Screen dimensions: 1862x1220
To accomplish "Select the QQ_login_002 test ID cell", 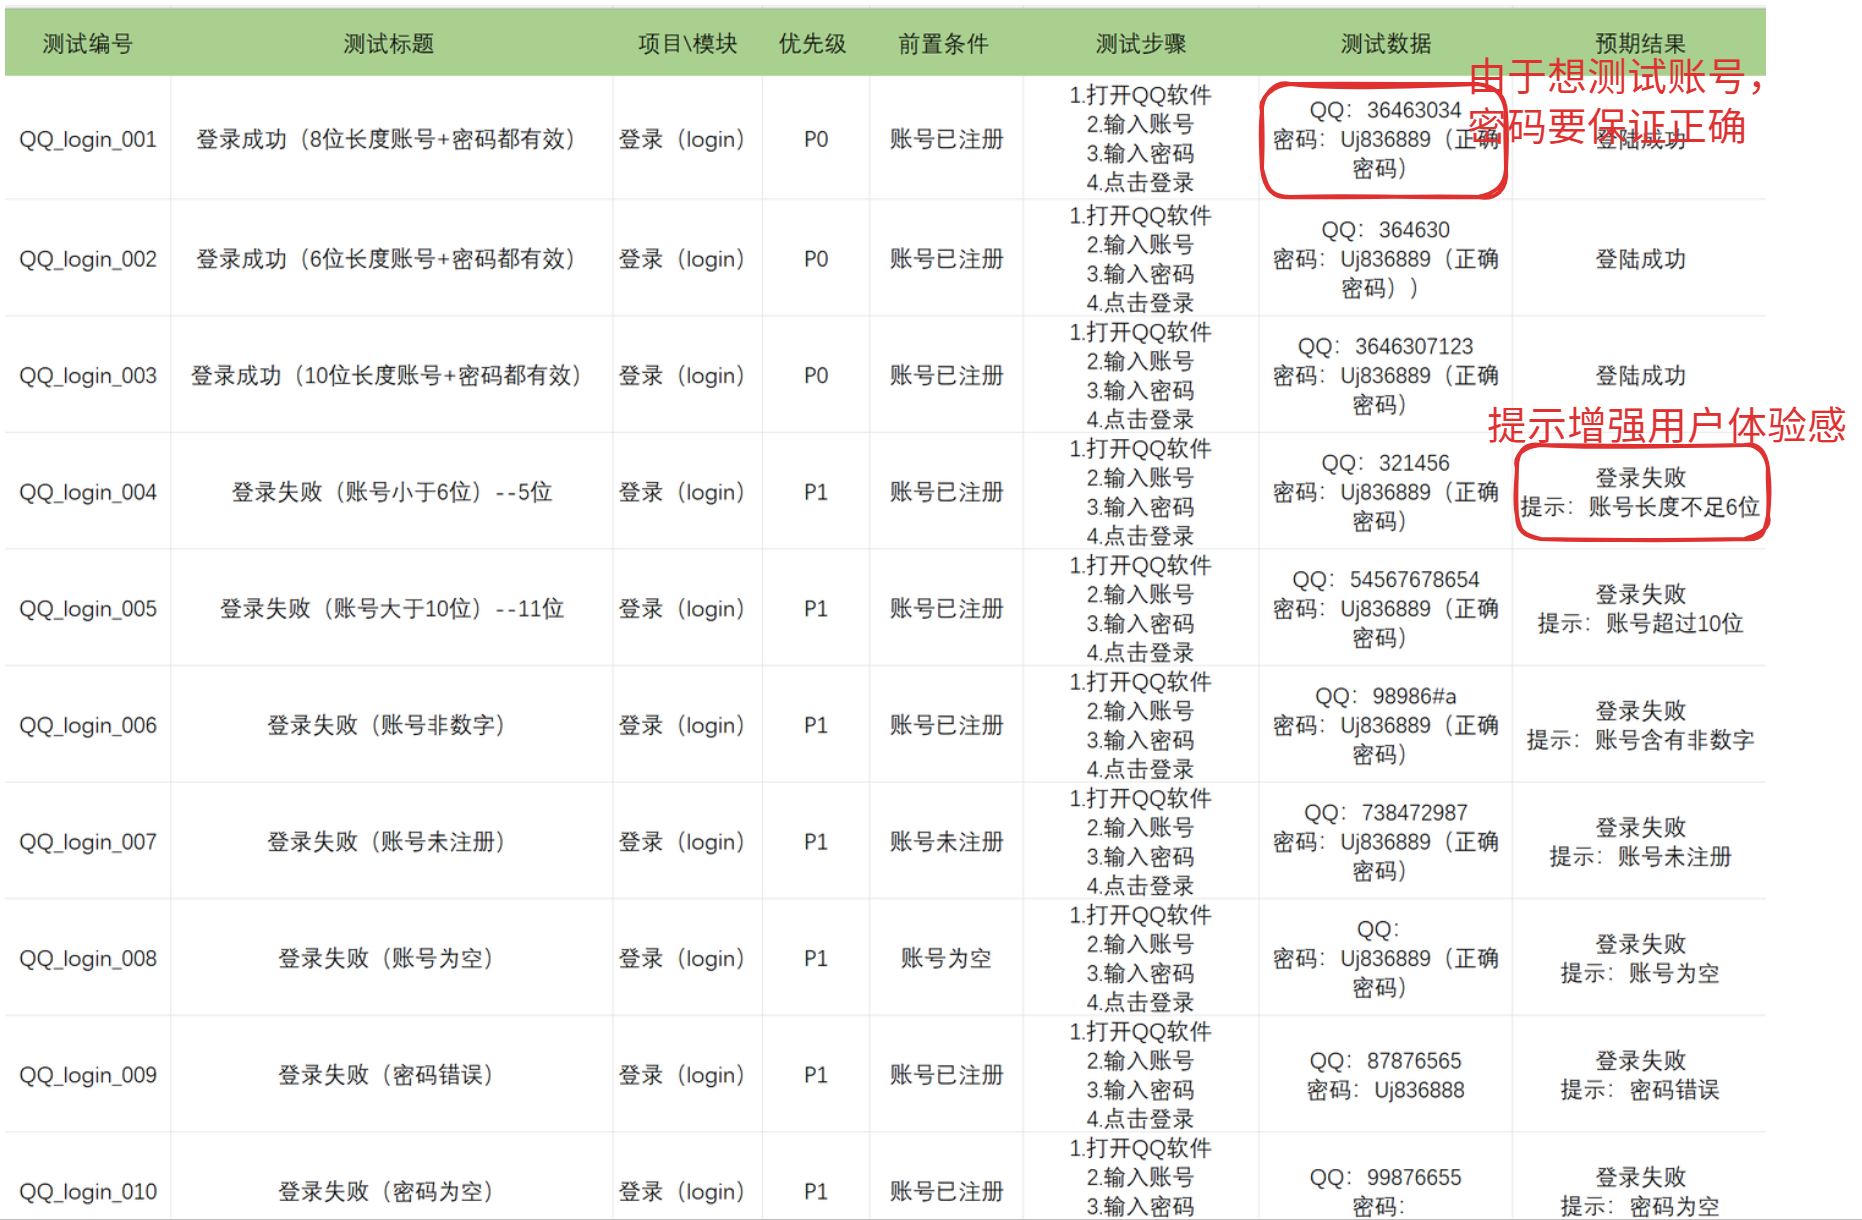I will point(88,259).
